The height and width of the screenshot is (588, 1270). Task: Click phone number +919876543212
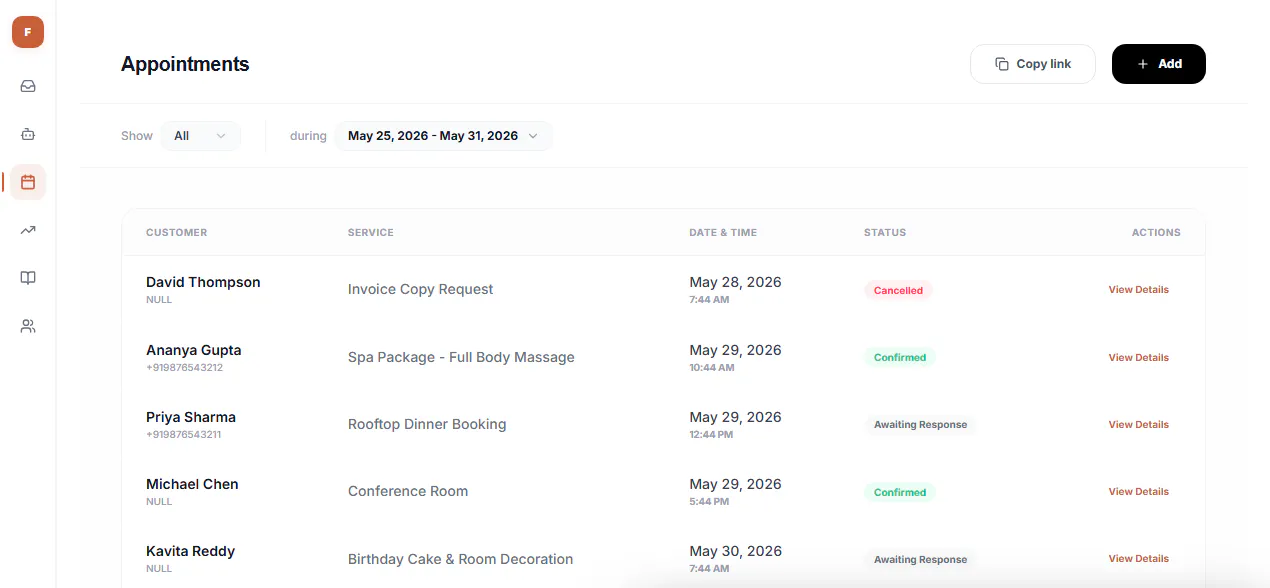coord(184,368)
